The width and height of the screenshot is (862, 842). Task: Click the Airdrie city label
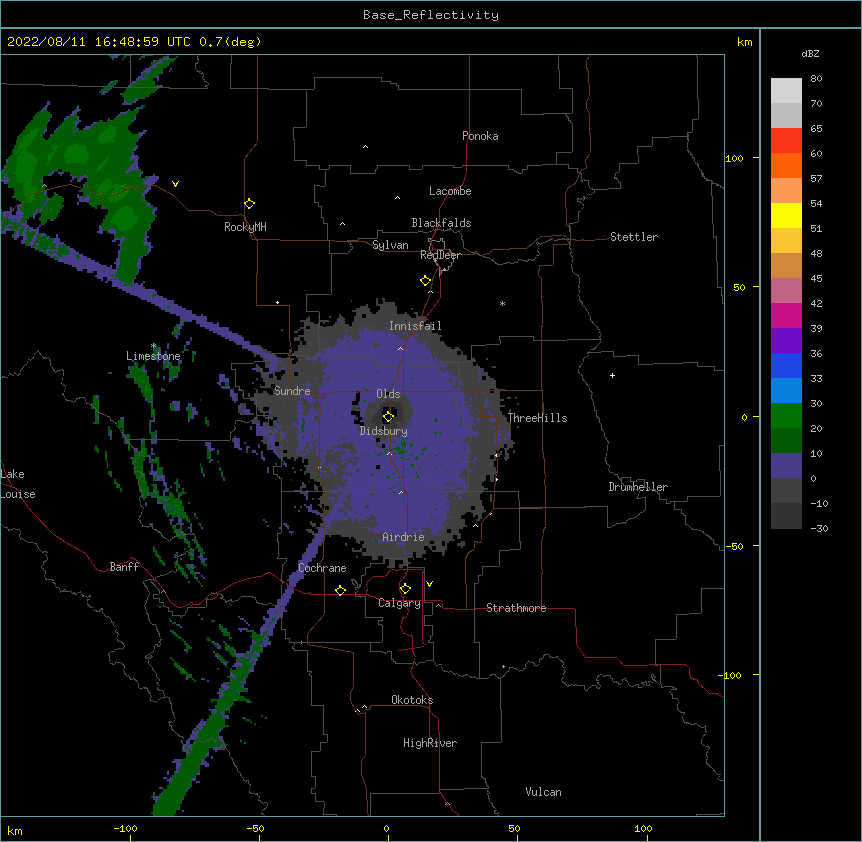[x=404, y=537]
